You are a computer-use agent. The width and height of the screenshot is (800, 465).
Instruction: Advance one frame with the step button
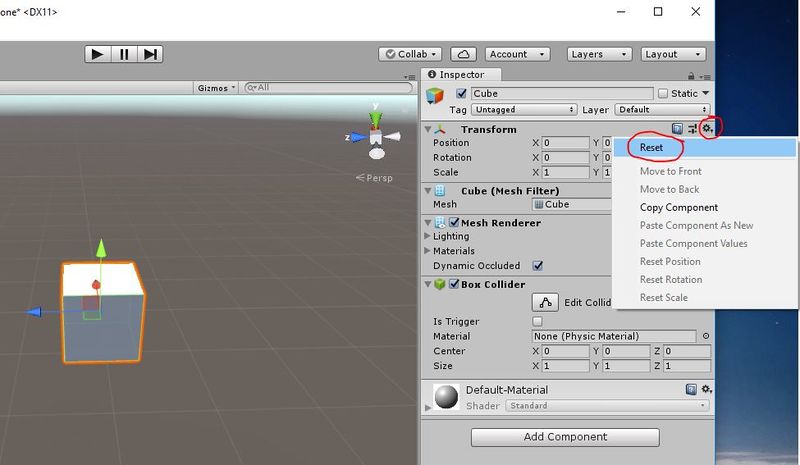point(150,54)
